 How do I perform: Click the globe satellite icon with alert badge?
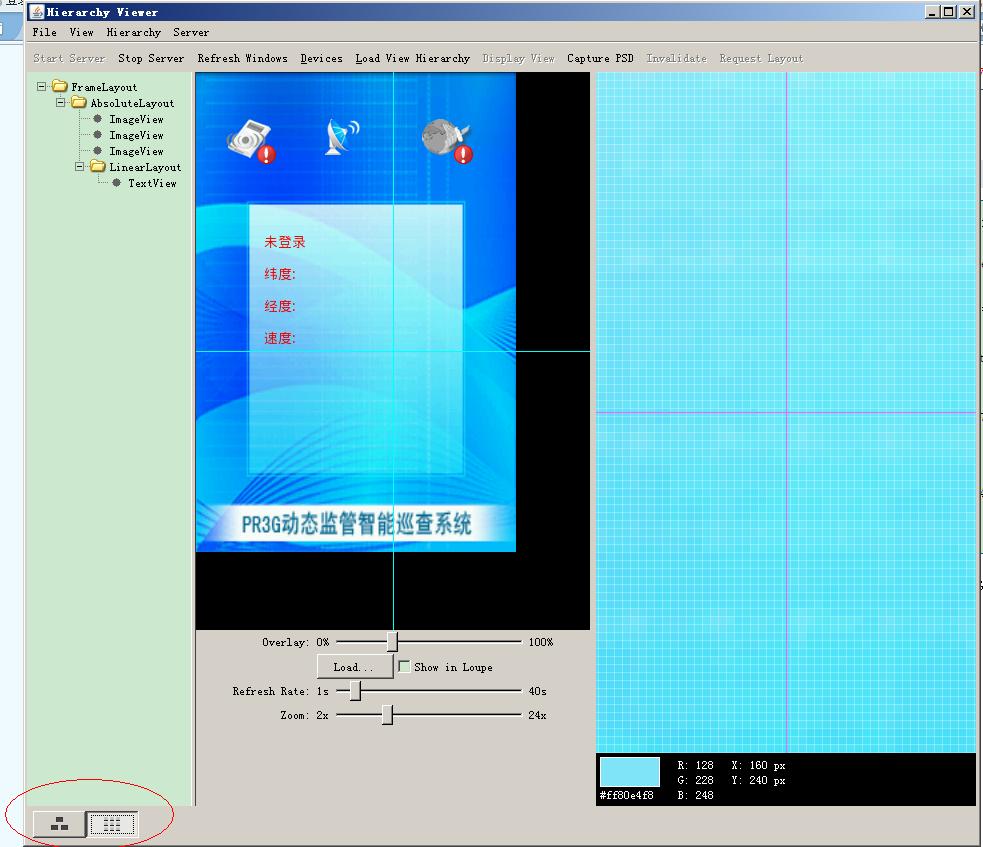(x=447, y=140)
